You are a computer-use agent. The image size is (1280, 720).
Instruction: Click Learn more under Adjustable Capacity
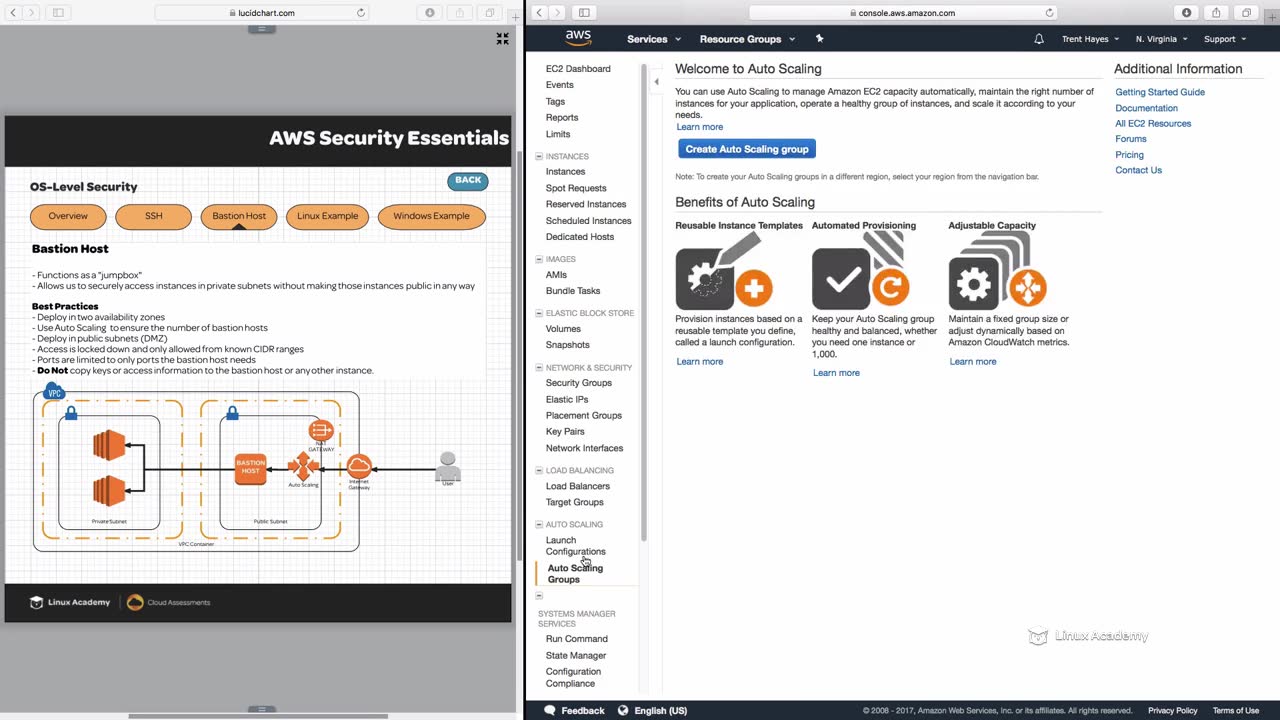coord(973,362)
